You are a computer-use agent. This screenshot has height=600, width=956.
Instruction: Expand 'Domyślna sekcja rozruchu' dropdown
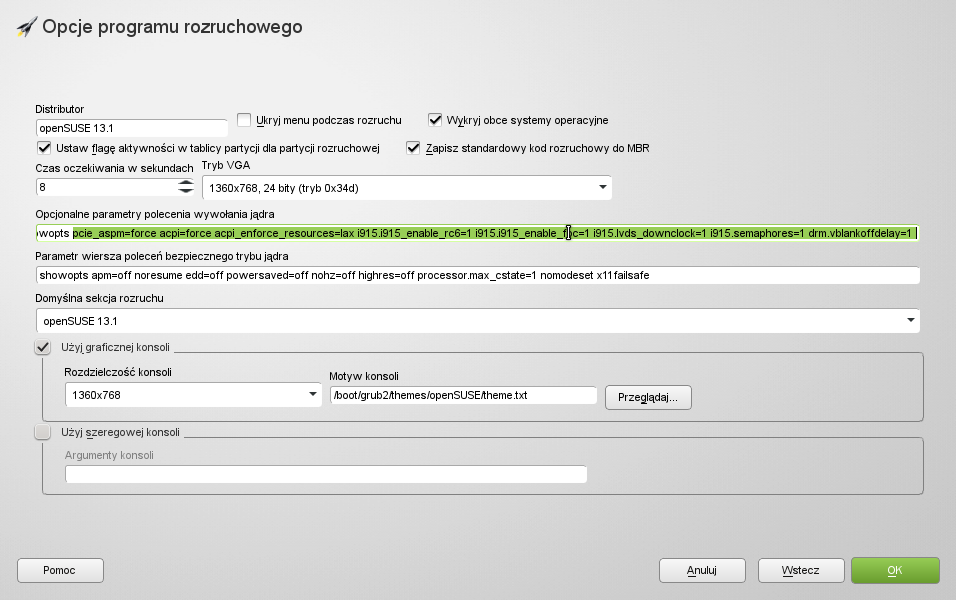(477, 321)
